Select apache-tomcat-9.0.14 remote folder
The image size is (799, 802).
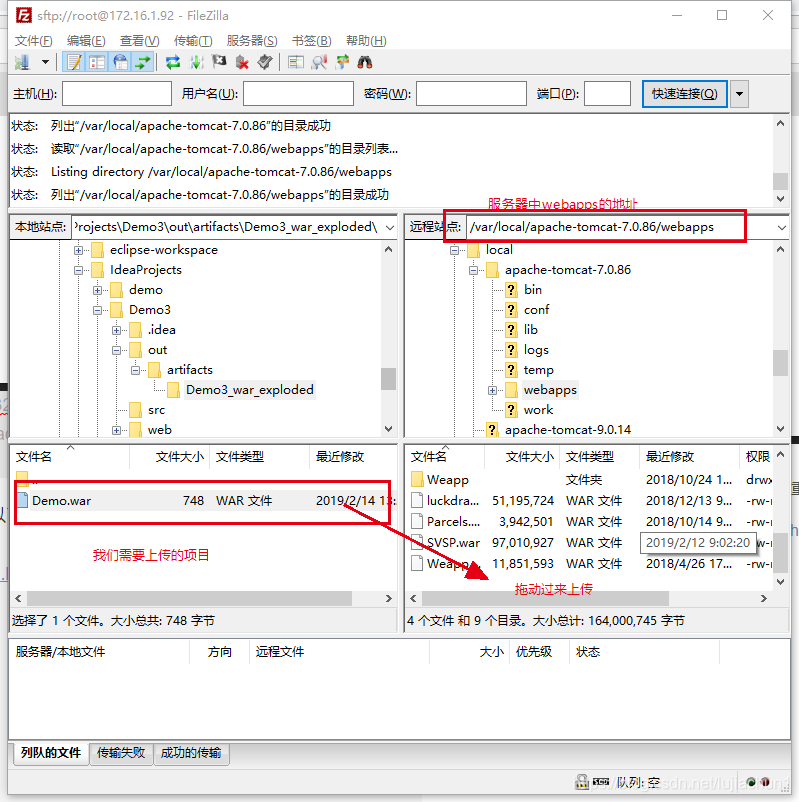[x=568, y=430]
